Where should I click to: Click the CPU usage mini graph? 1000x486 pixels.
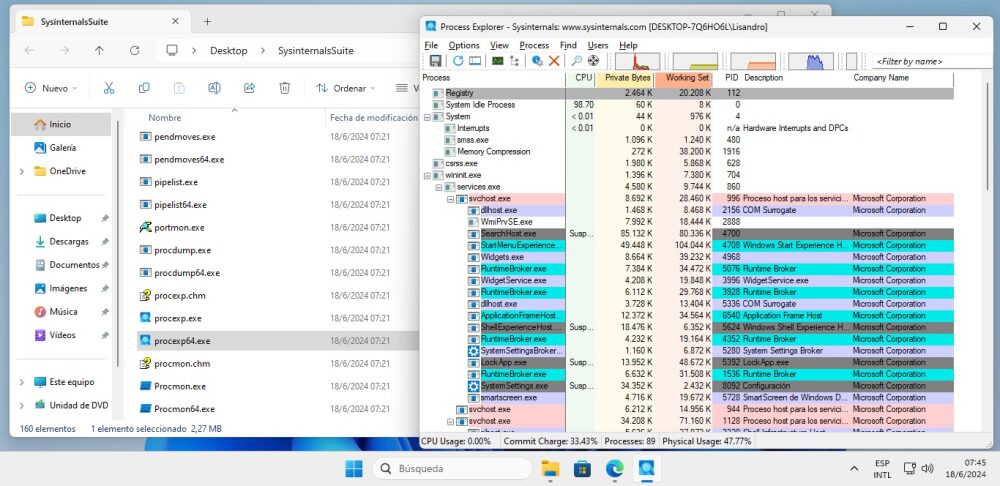tap(637, 61)
